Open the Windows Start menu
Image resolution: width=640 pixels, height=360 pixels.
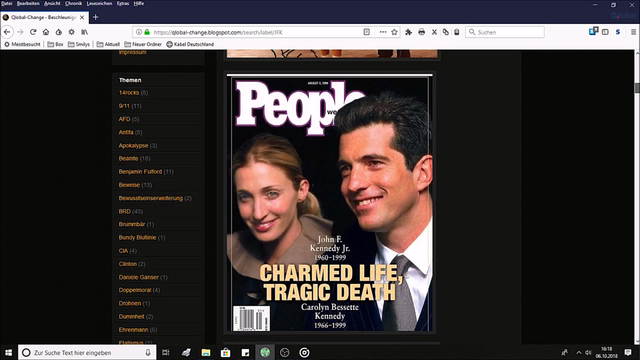(x=9, y=352)
